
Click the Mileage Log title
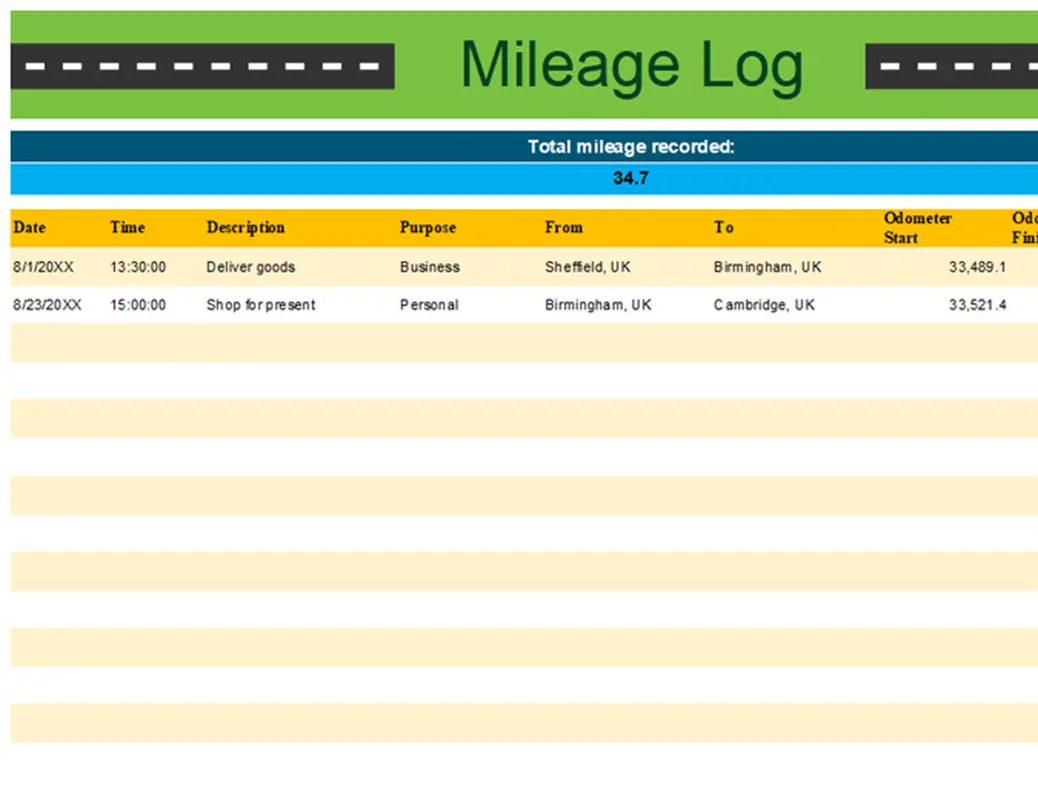tap(631, 66)
